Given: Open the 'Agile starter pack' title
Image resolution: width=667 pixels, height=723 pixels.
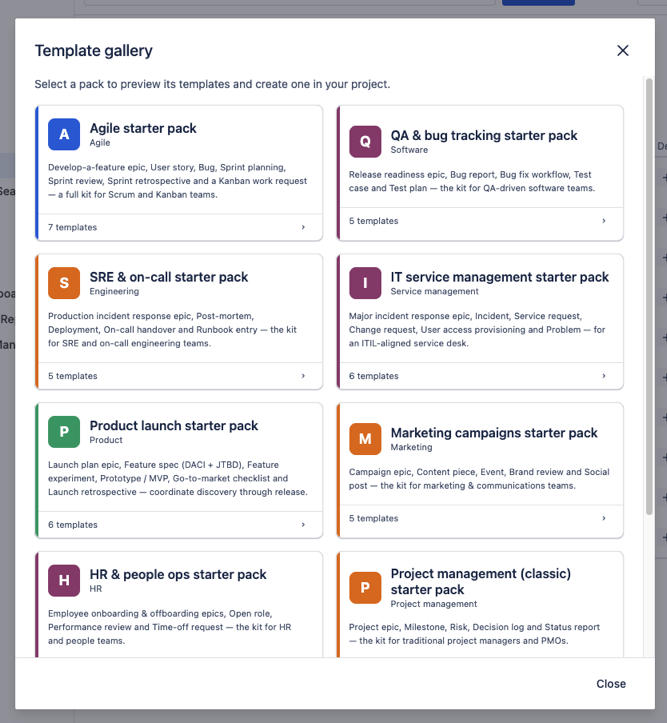Looking at the screenshot, I should 143,128.
